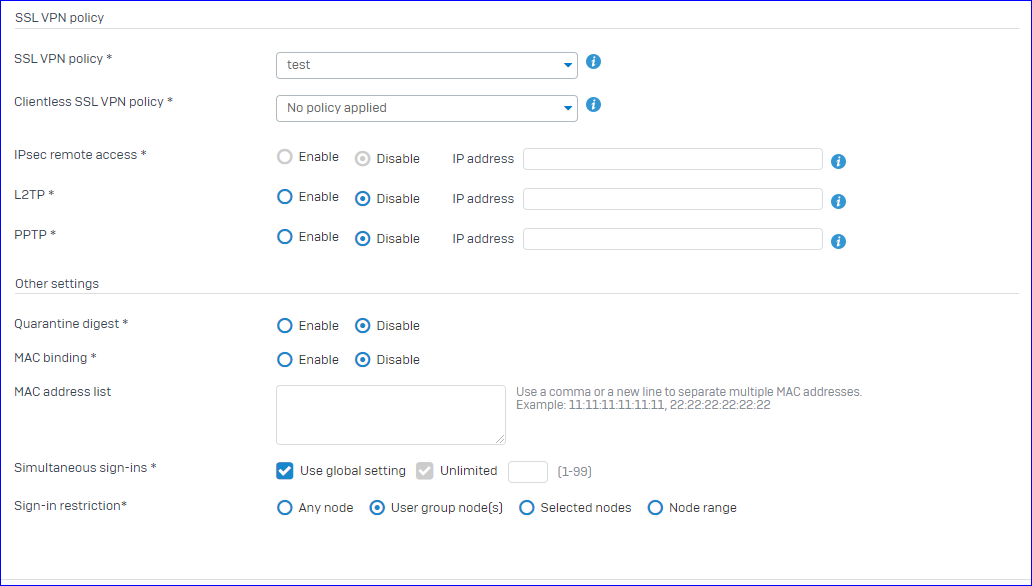Image resolution: width=1032 pixels, height=586 pixels.
Task: Click info icon in the L2TP row
Action: (838, 201)
